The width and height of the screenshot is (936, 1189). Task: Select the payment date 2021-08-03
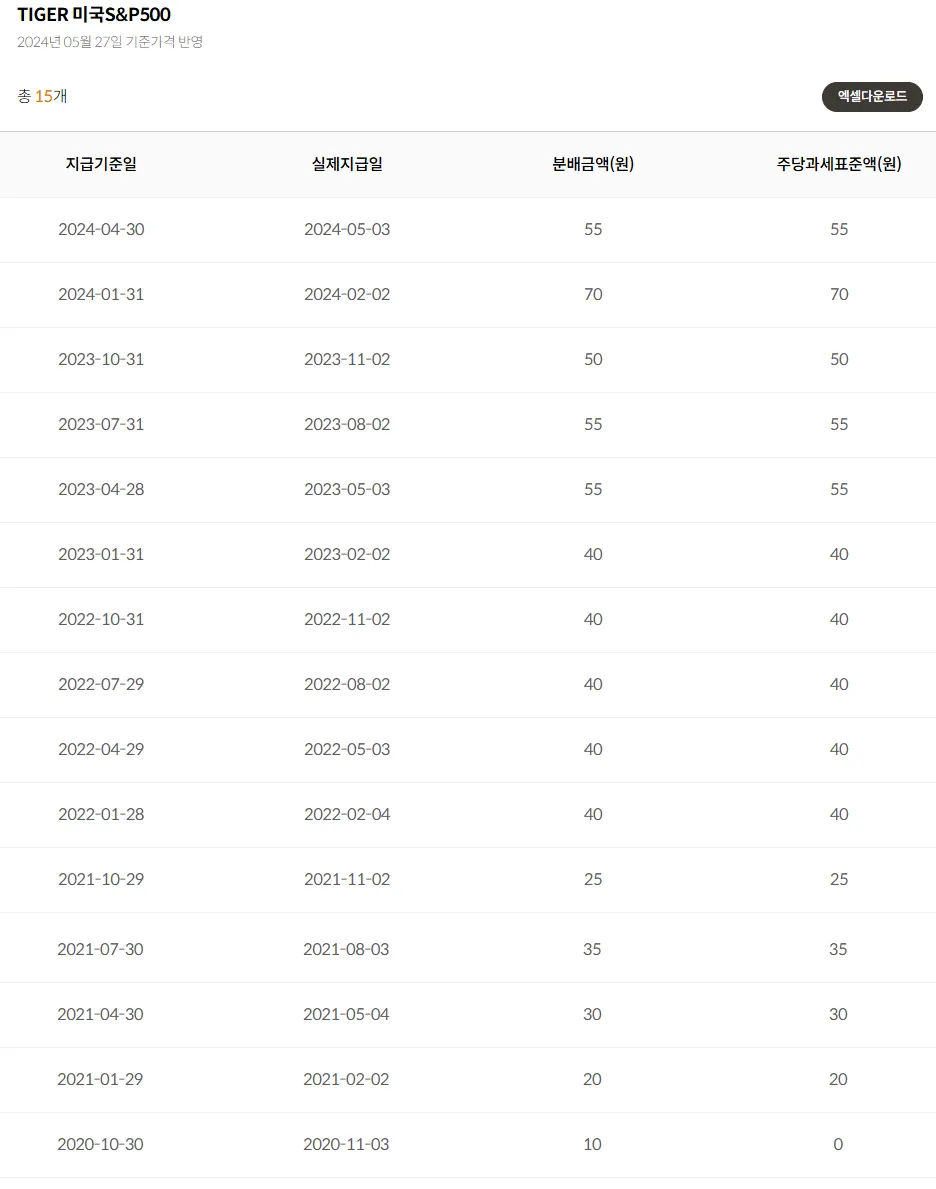click(346, 949)
